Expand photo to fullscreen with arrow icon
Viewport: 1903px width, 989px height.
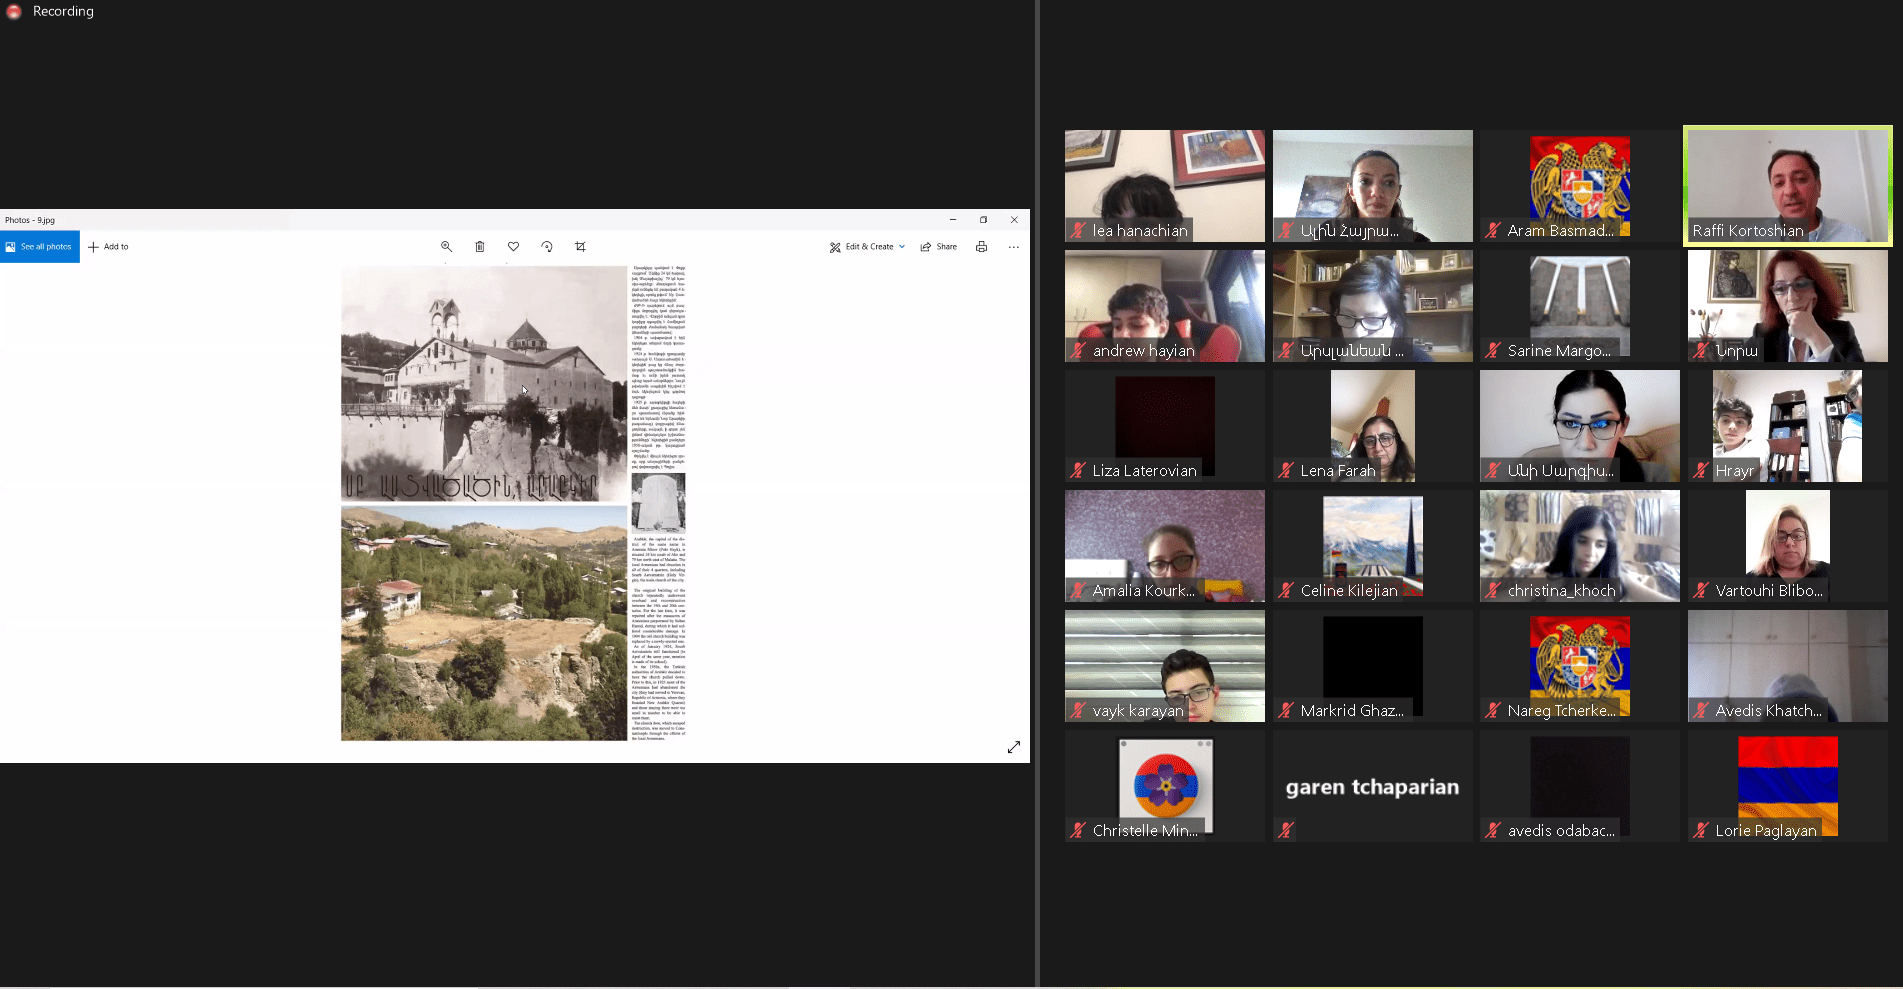pyautogui.click(x=1014, y=747)
